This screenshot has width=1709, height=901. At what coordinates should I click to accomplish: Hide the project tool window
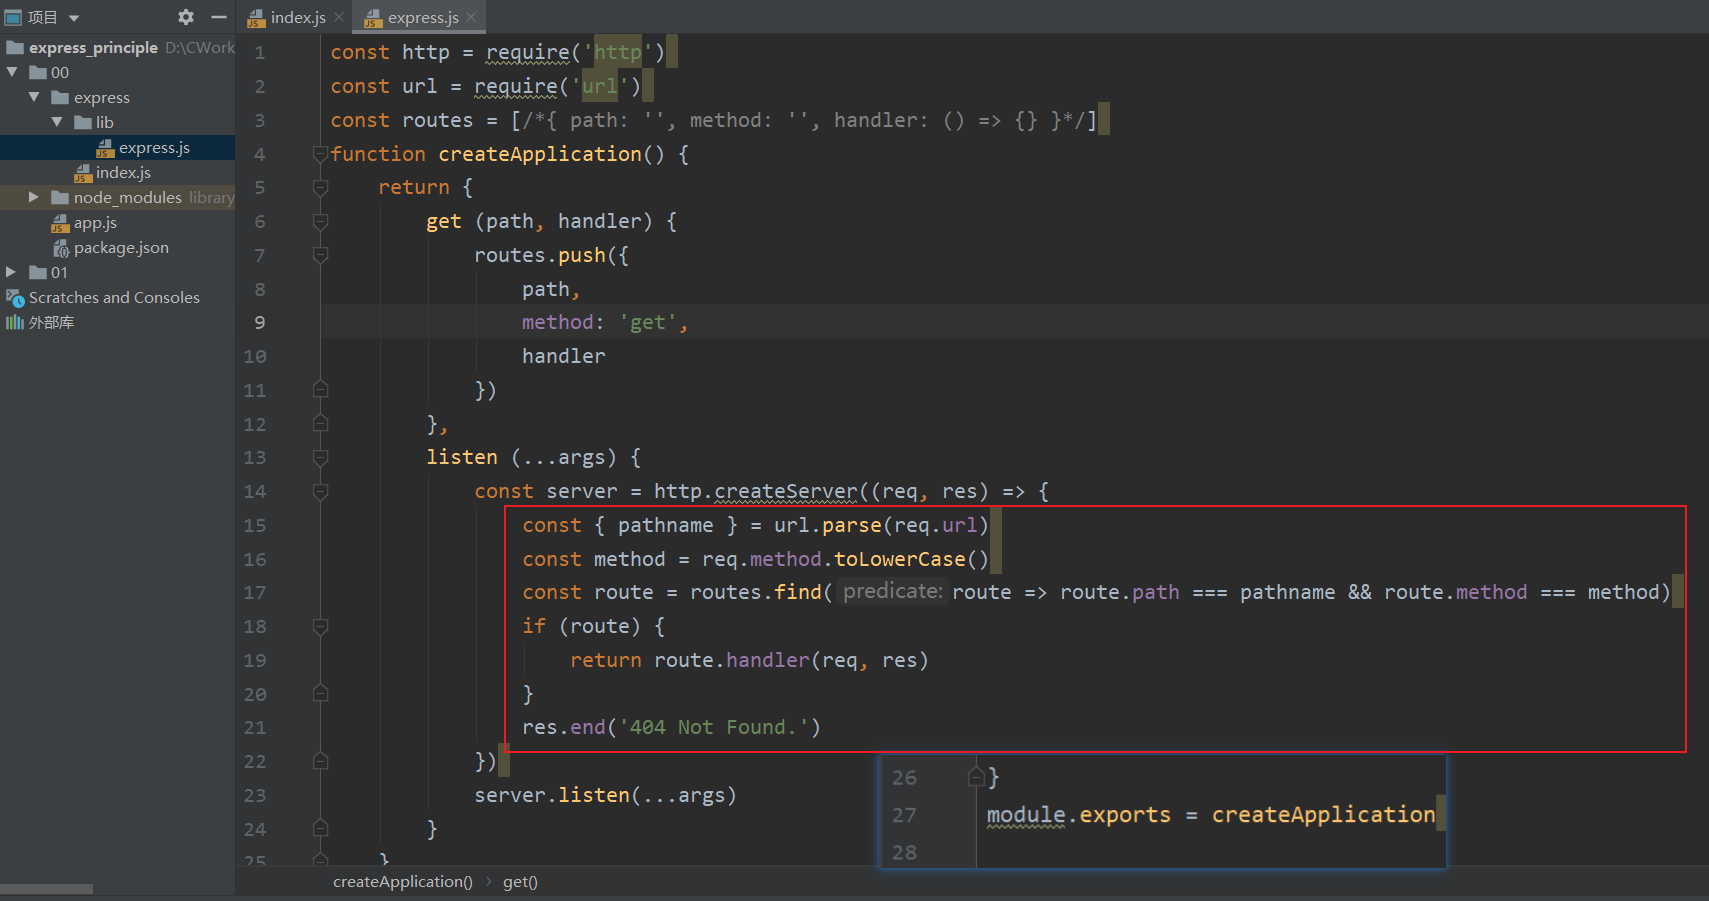coord(219,17)
